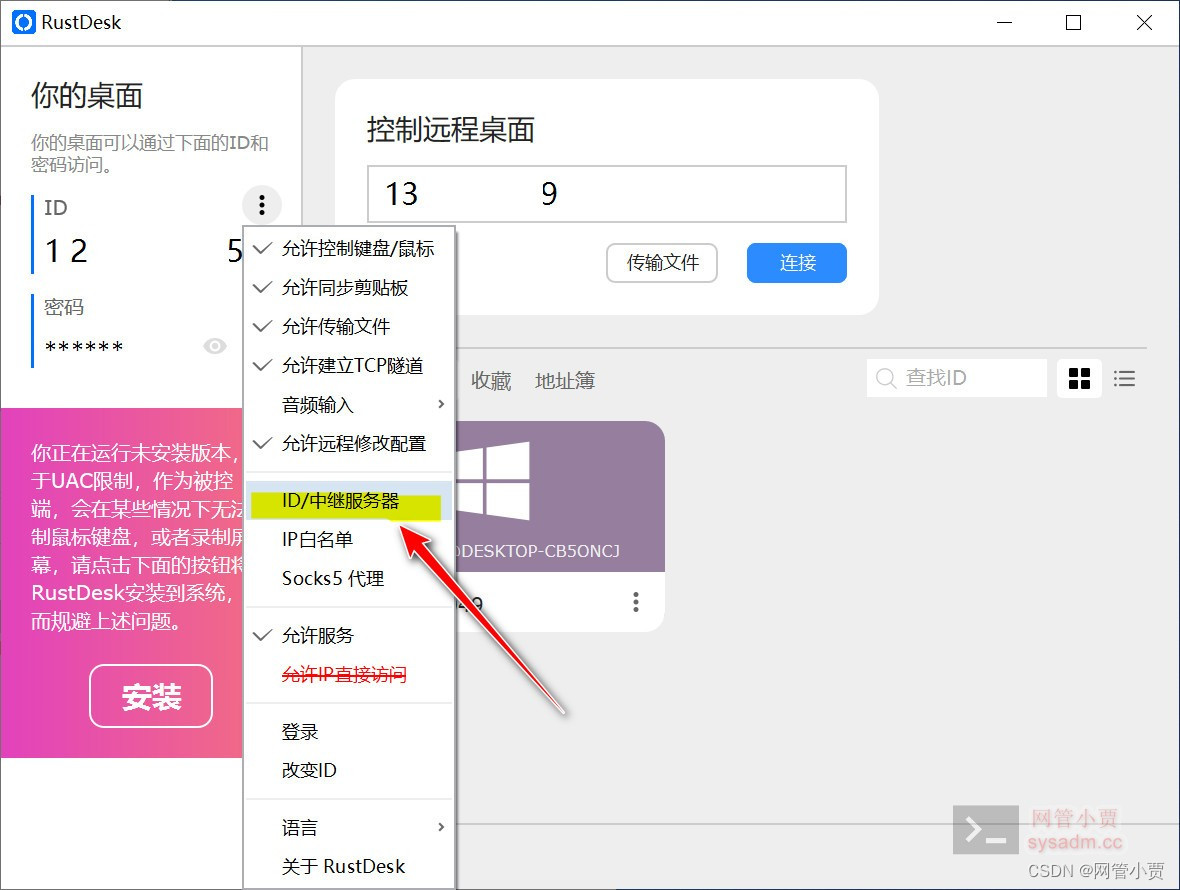Click the RustDesk logo in title bar
The image size is (1180, 890).
pos(24,23)
